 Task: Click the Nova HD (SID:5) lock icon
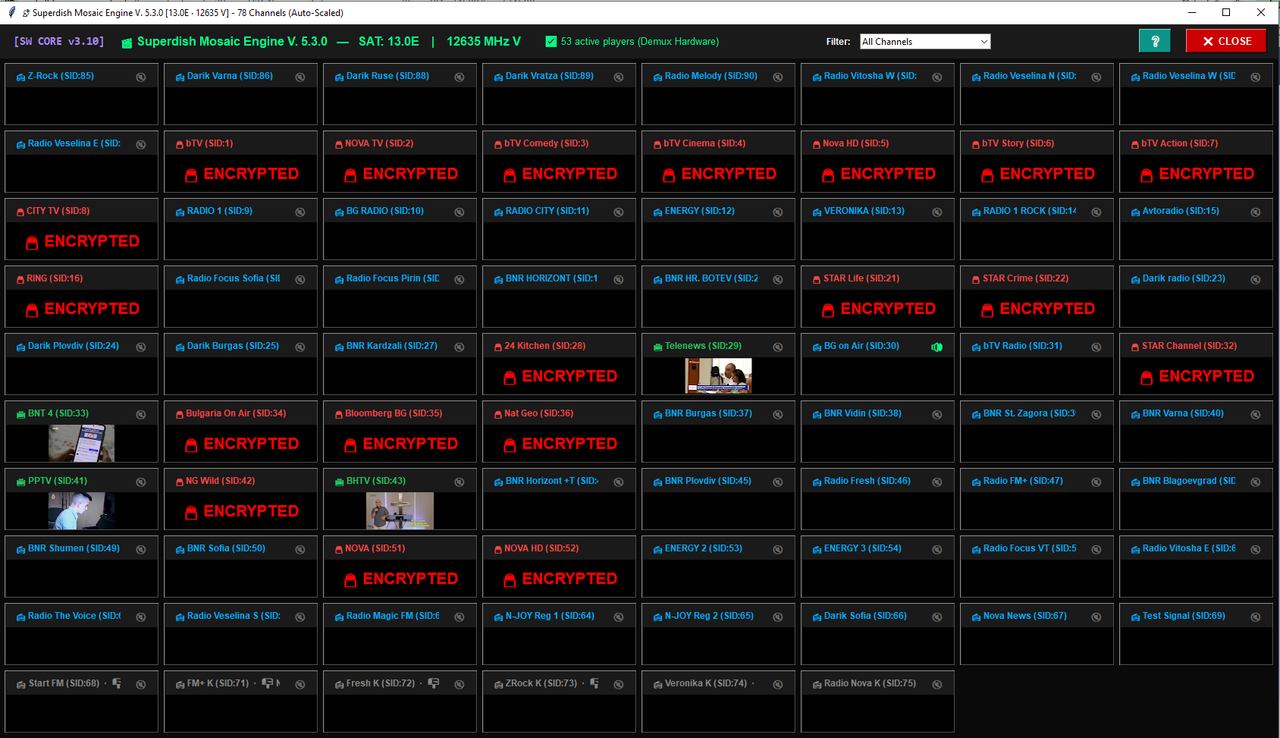[x=817, y=144]
